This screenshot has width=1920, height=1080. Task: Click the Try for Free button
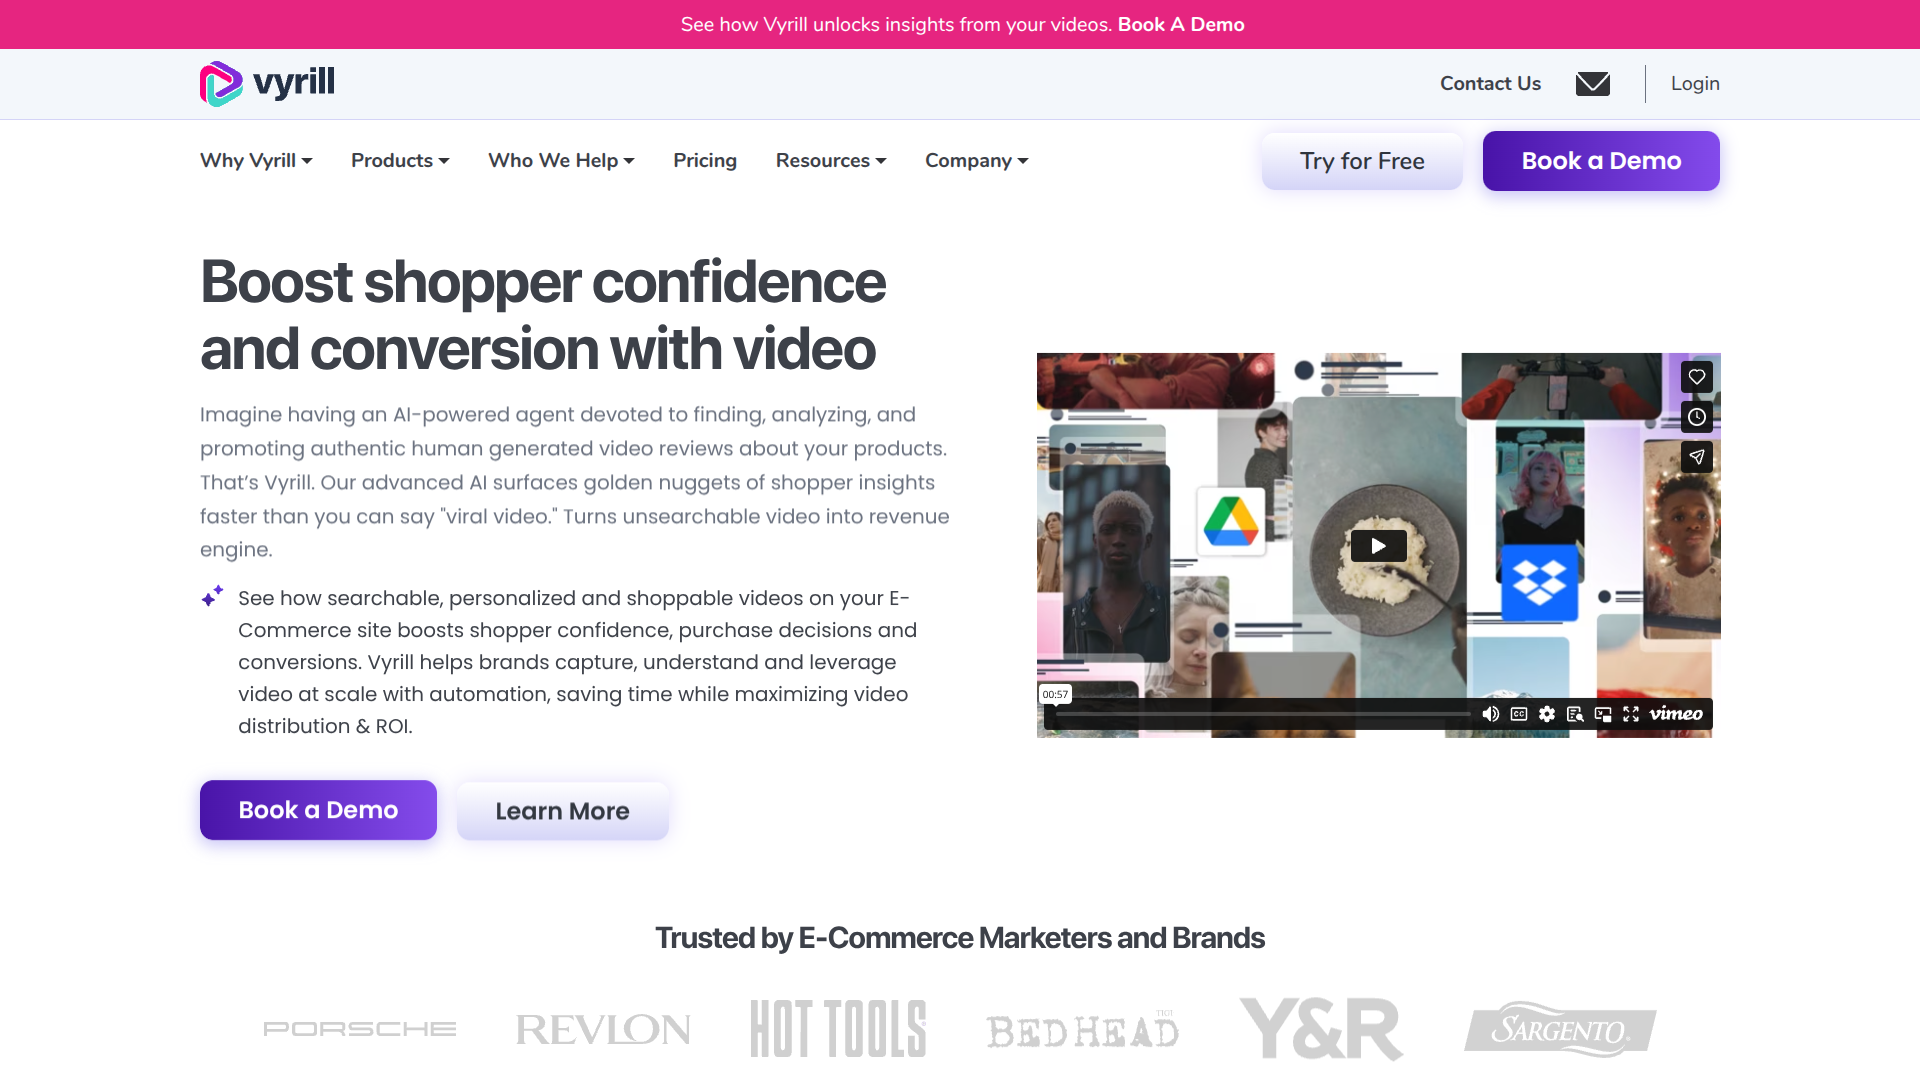(x=1362, y=160)
